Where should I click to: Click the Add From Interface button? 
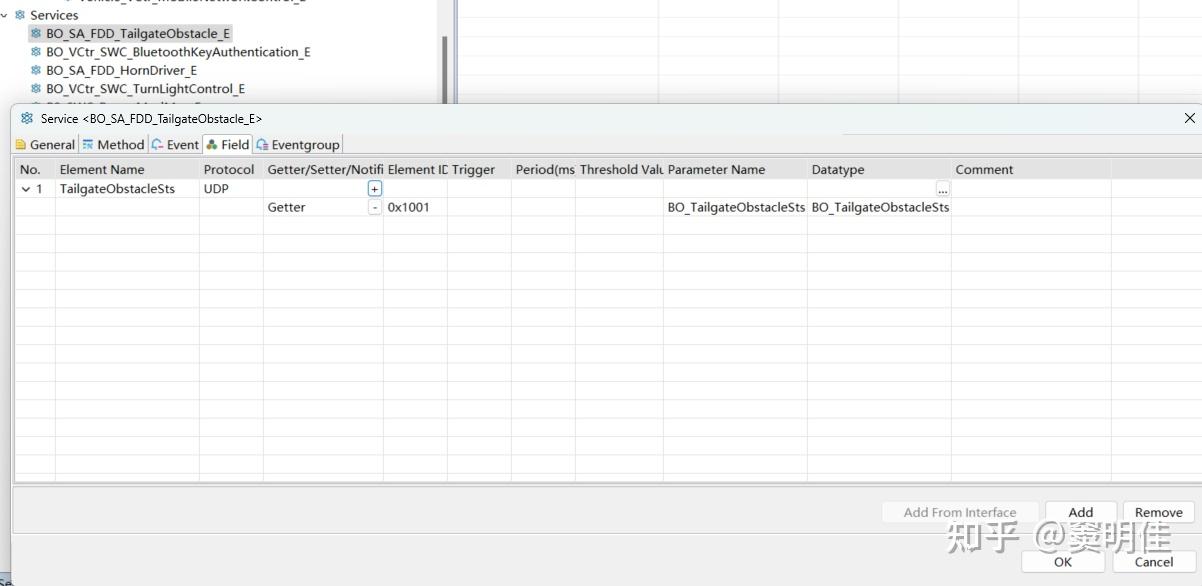tap(959, 512)
